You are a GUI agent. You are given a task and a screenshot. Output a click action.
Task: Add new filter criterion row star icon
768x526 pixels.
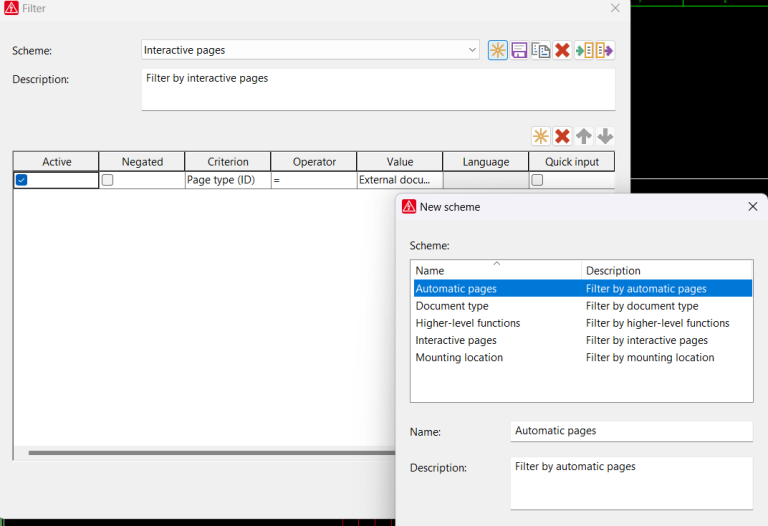click(x=541, y=136)
